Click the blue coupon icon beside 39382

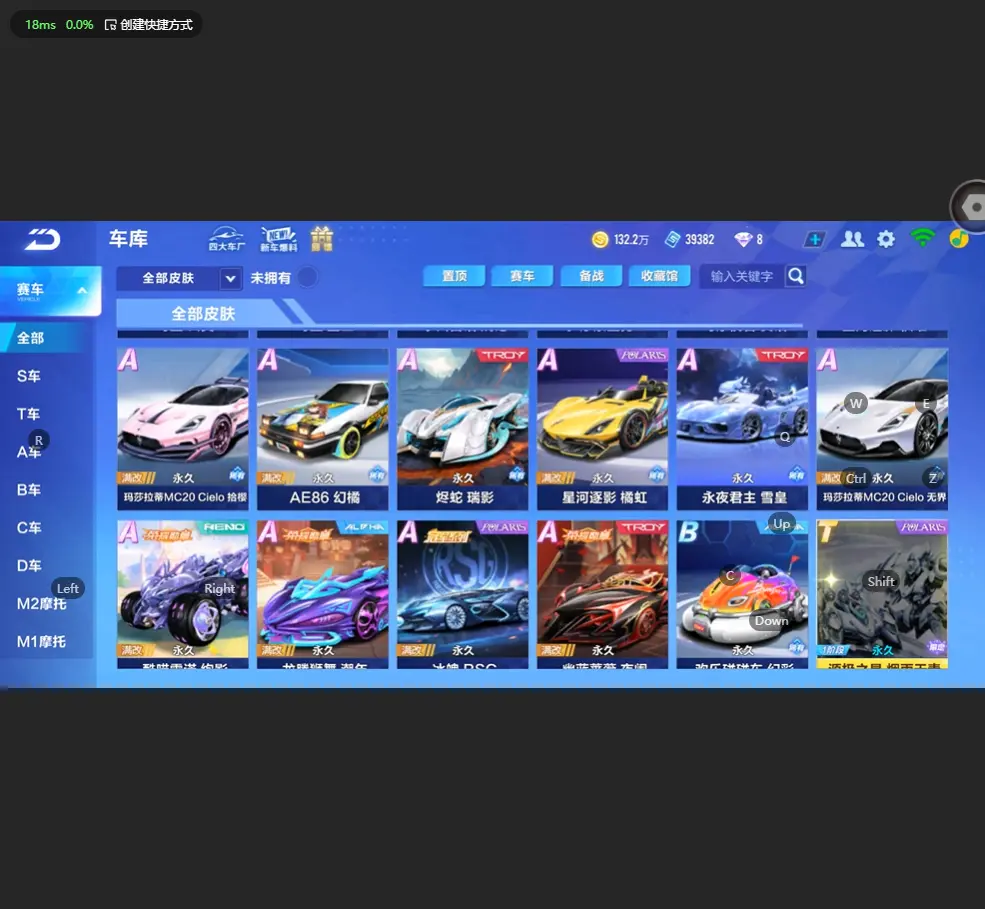[x=672, y=239]
